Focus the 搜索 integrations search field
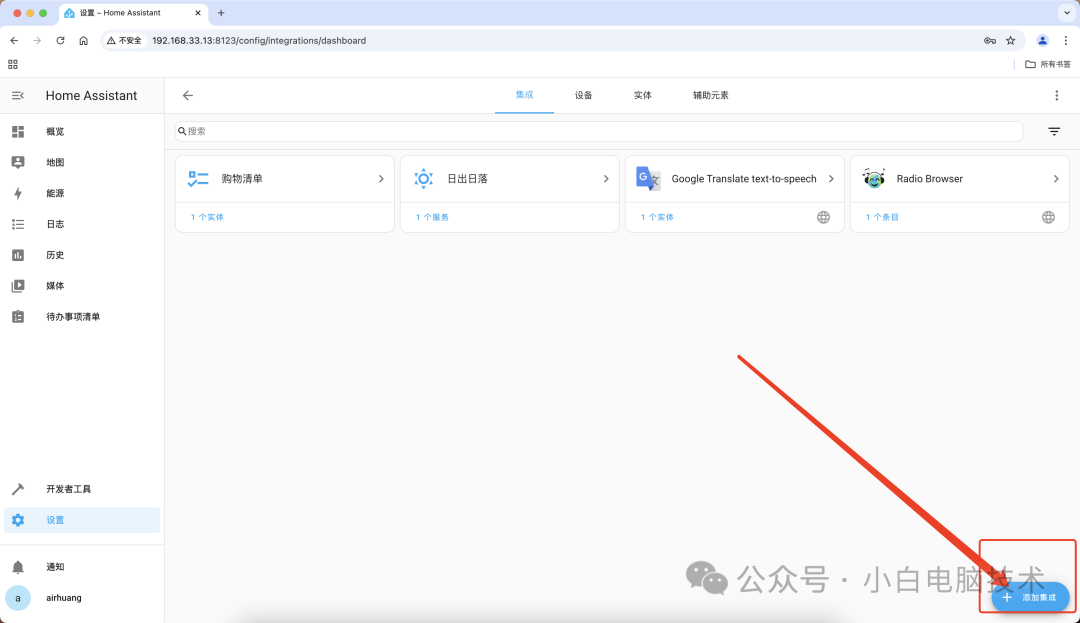This screenshot has height=623, width=1080. click(599, 131)
